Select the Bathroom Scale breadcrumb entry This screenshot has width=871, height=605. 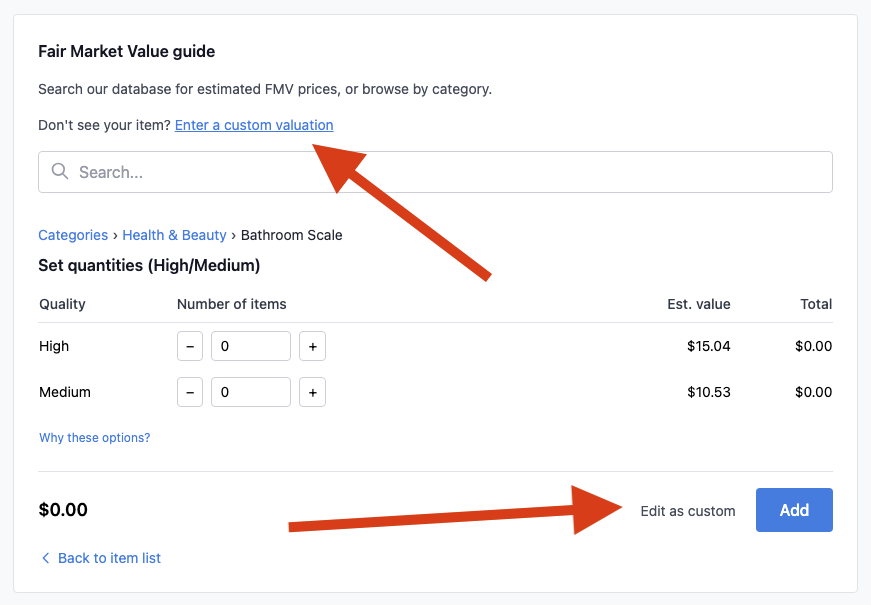pos(291,235)
